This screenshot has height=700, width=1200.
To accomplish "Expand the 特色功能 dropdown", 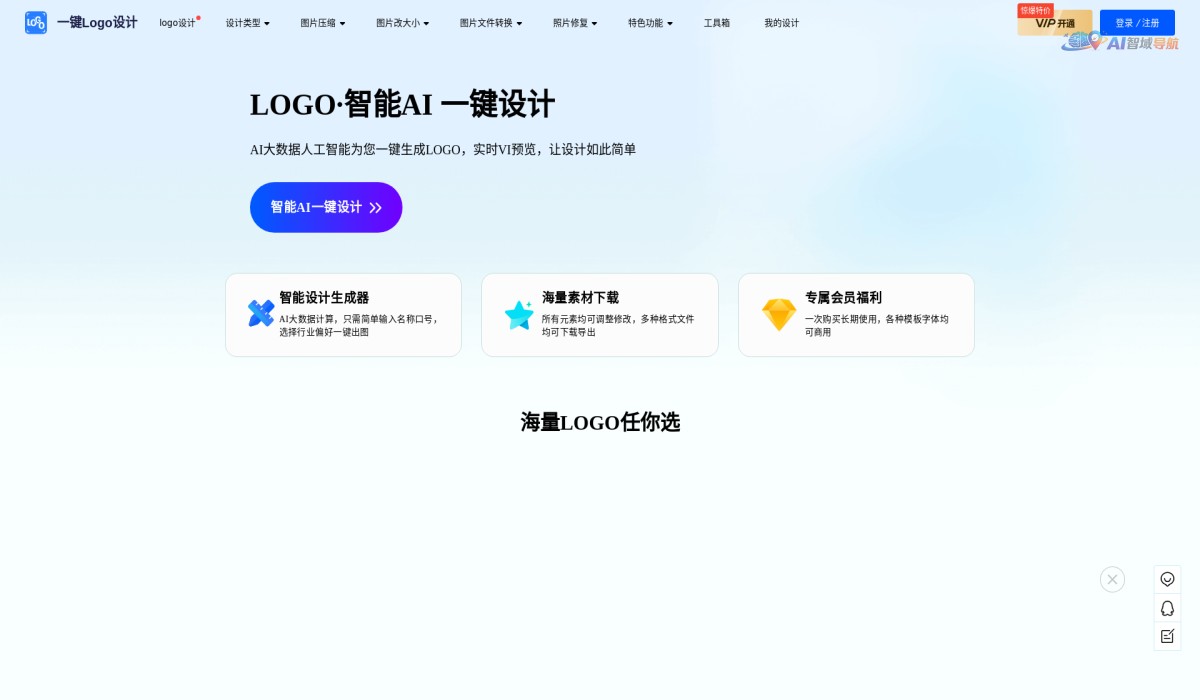I will click(x=649, y=23).
